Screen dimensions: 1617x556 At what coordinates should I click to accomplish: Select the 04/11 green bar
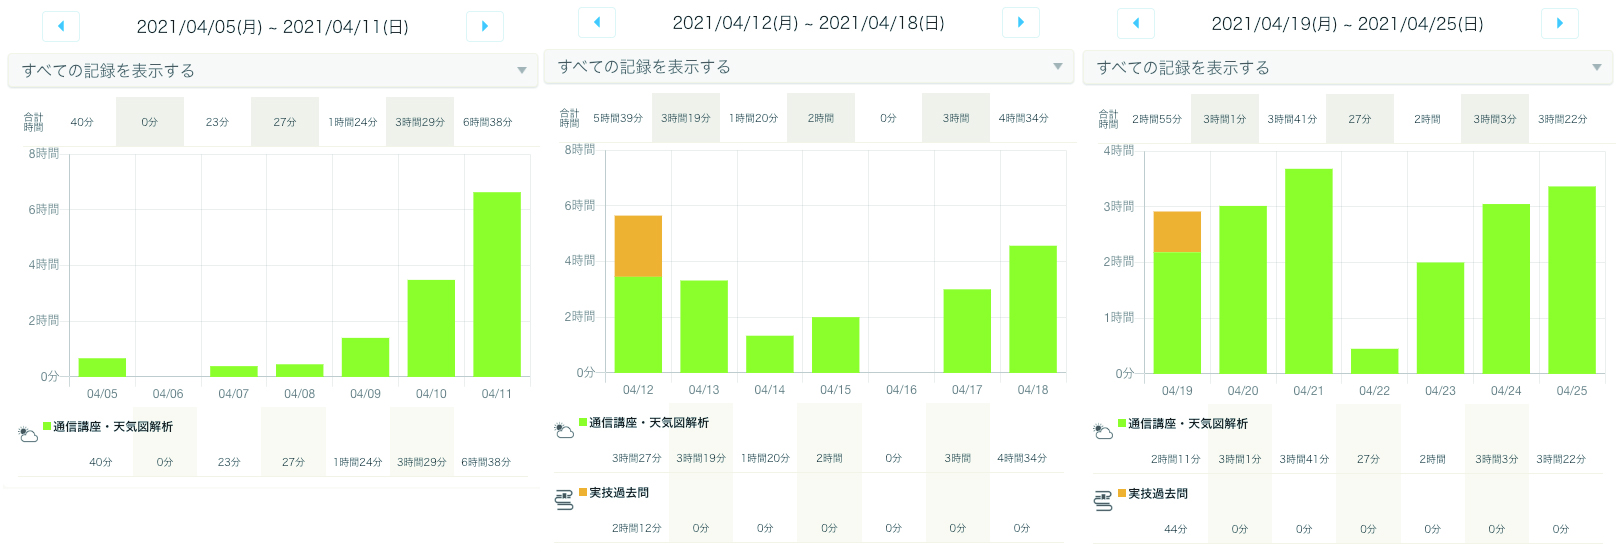tap(497, 284)
